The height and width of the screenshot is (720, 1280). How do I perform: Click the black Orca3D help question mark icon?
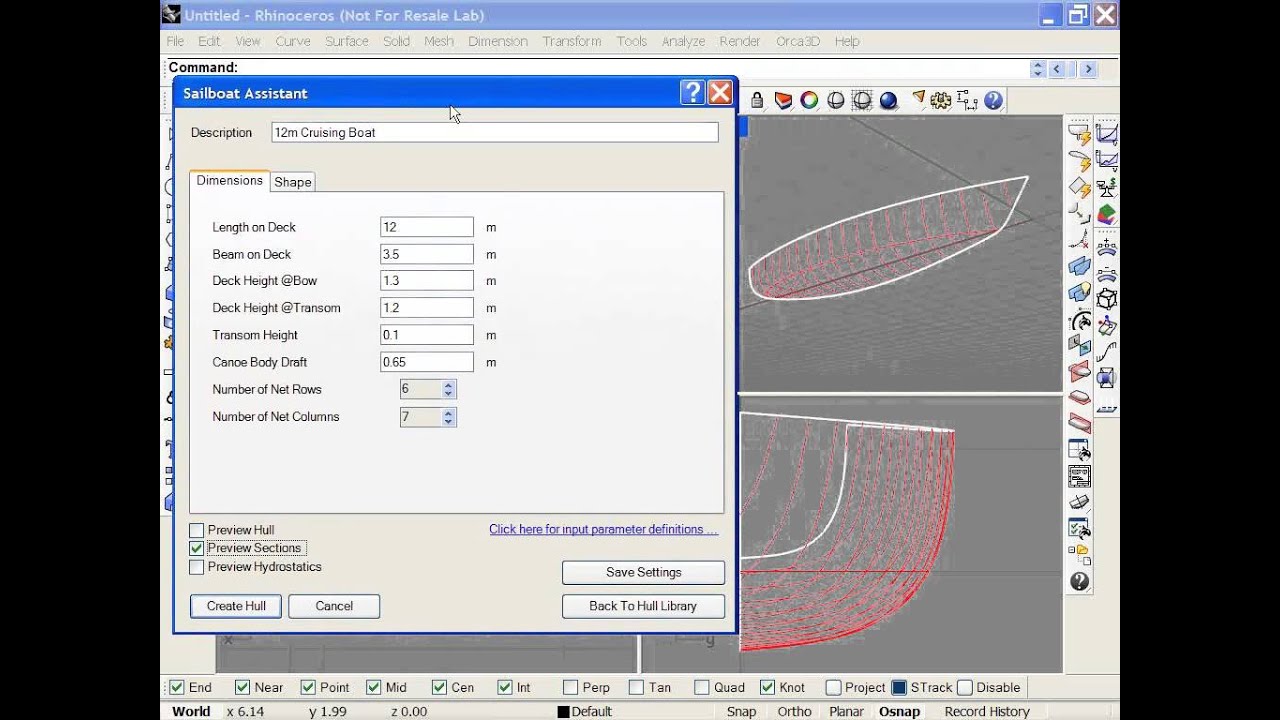coord(1079,581)
